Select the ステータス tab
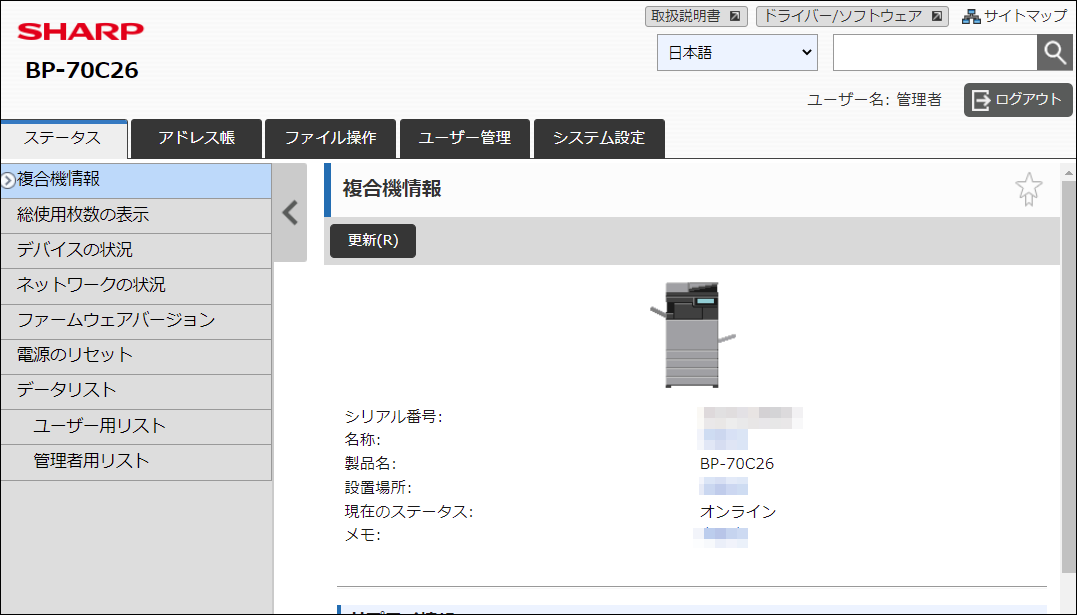Image resolution: width=1077 pixels, height=615 pixels. [x=63, y=138]
